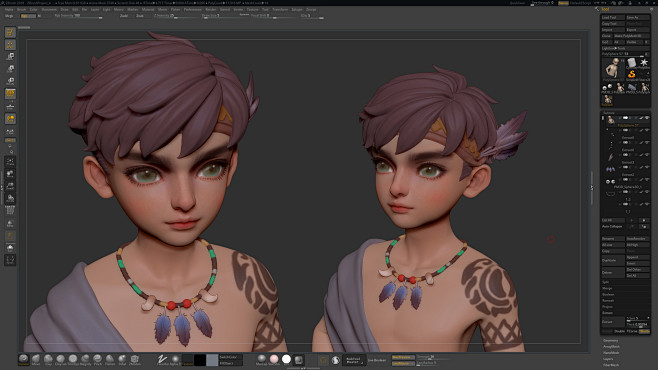Click the Append subtool button
Screen dimensions: 658x370
pos(637,257)
